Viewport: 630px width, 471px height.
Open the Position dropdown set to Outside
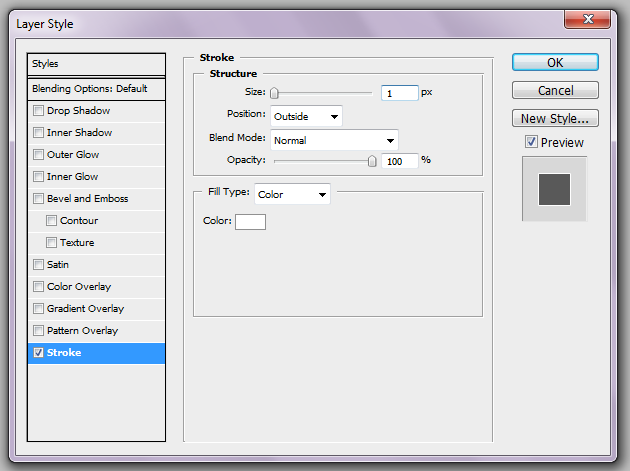click(x=306, y=116)
